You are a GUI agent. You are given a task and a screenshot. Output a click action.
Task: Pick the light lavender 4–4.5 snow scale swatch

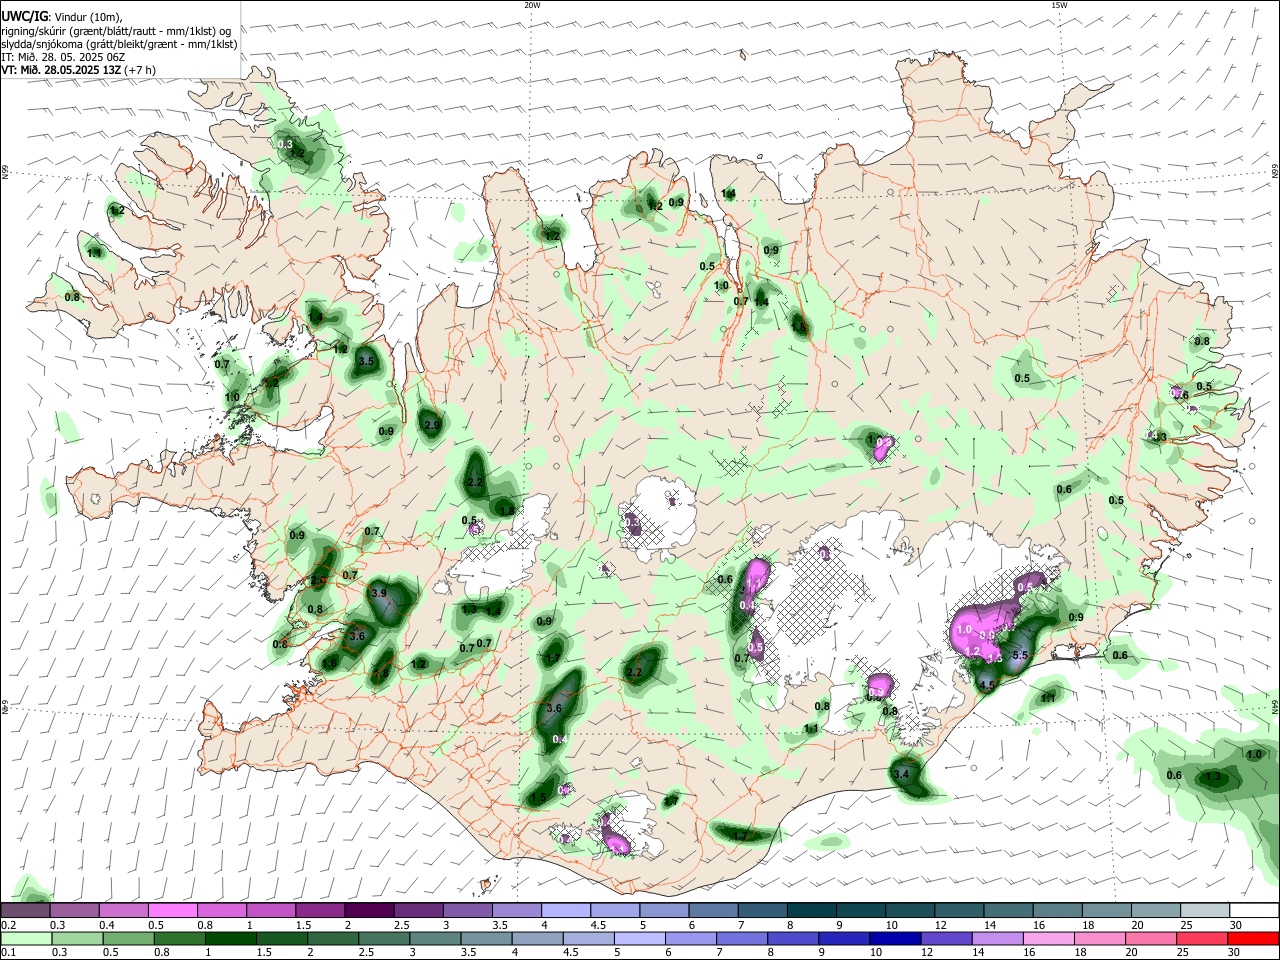[x=565, y=910]
